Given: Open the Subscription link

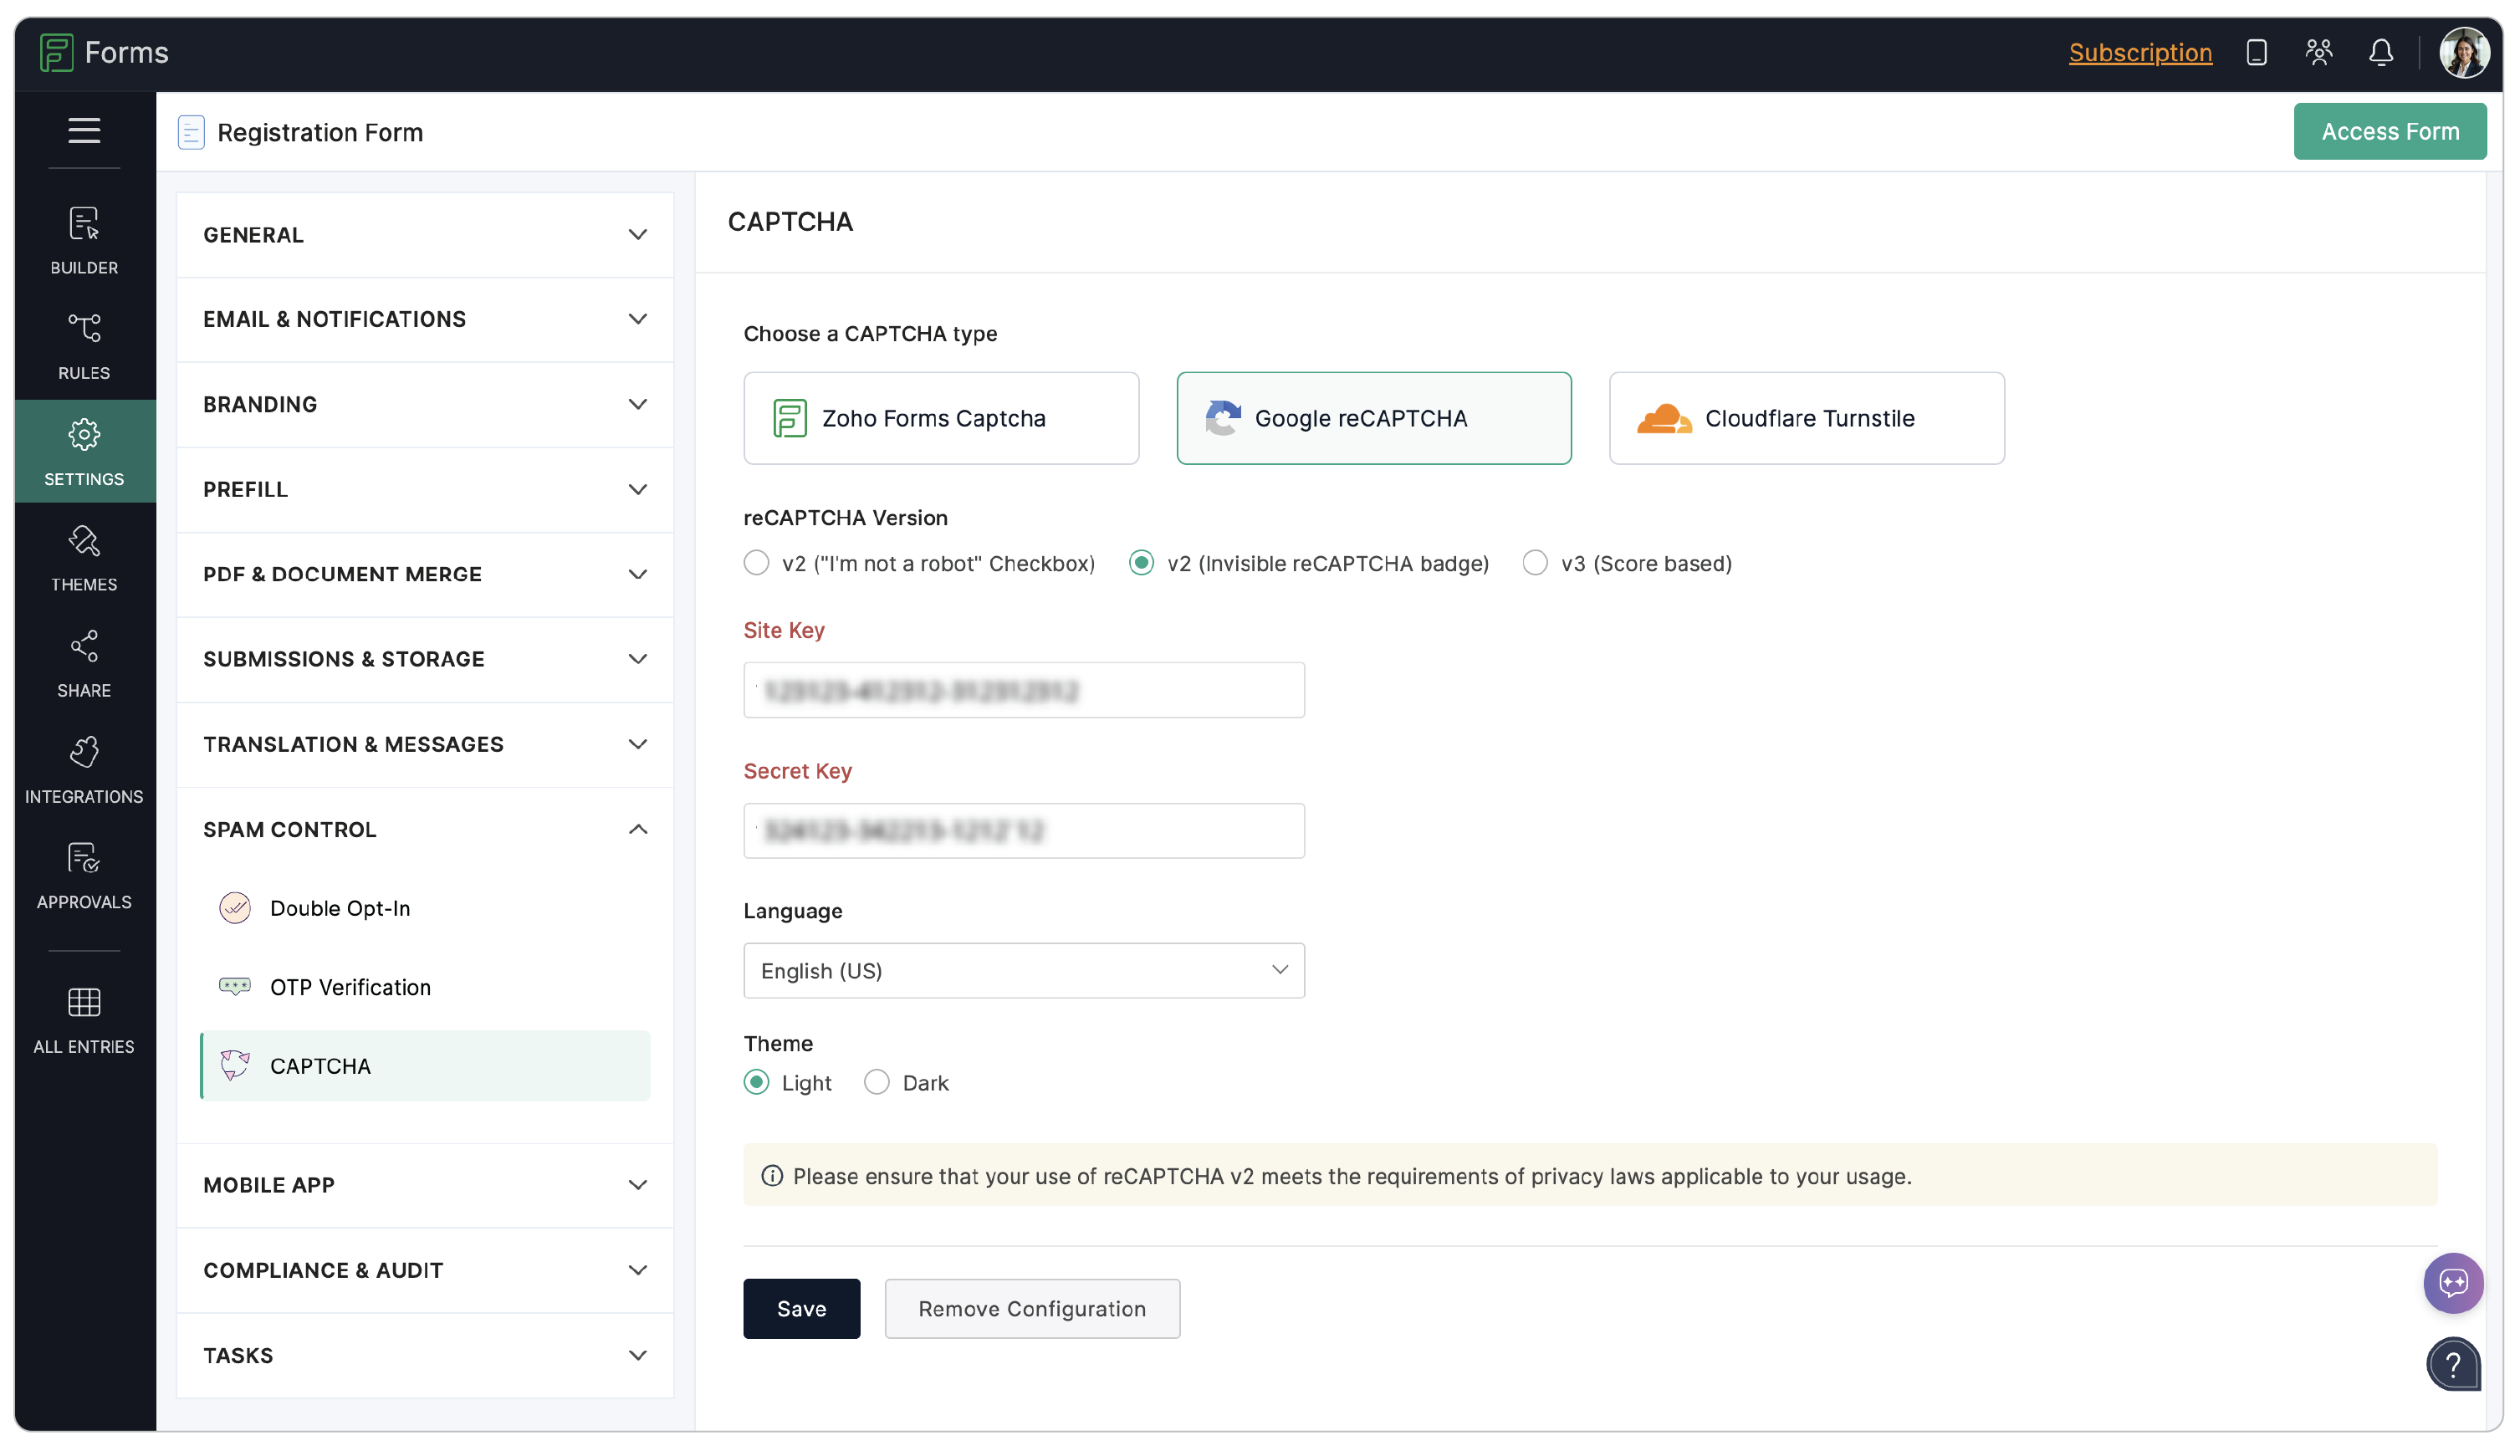Looking at the screenshot, I should click(2140, 52).
